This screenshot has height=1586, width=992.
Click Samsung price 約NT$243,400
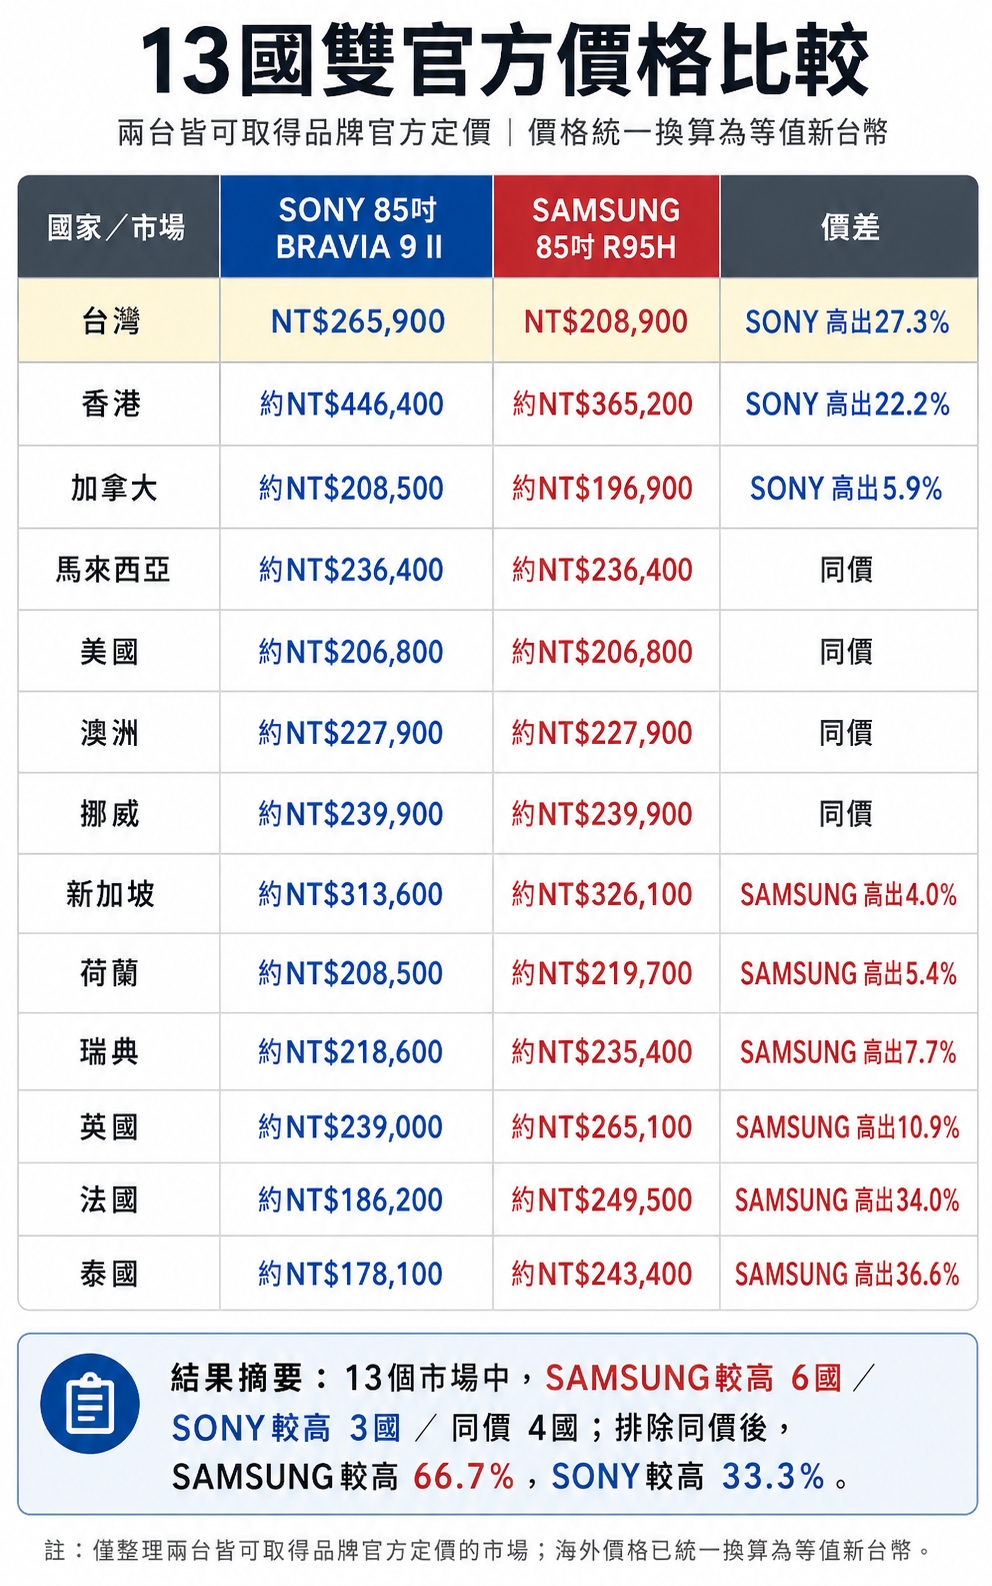coord(603,1274)
